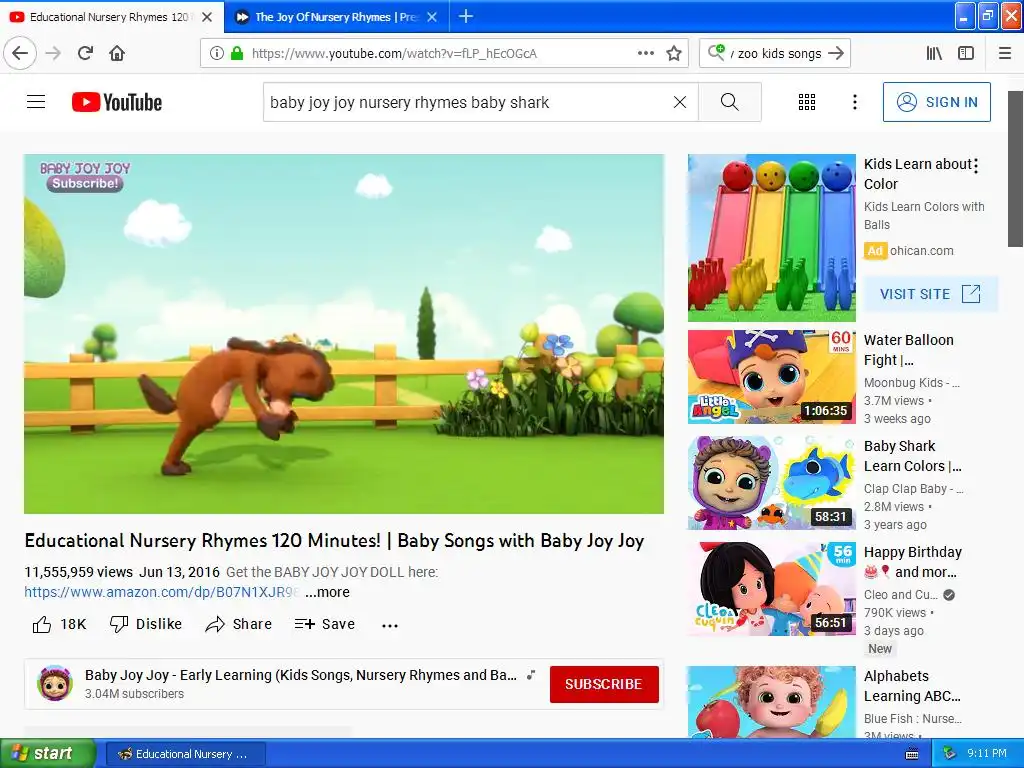Open Kids Learn about Color ad options
Image resolution: width=1024 pixels, height=768 pixels.
976,166
